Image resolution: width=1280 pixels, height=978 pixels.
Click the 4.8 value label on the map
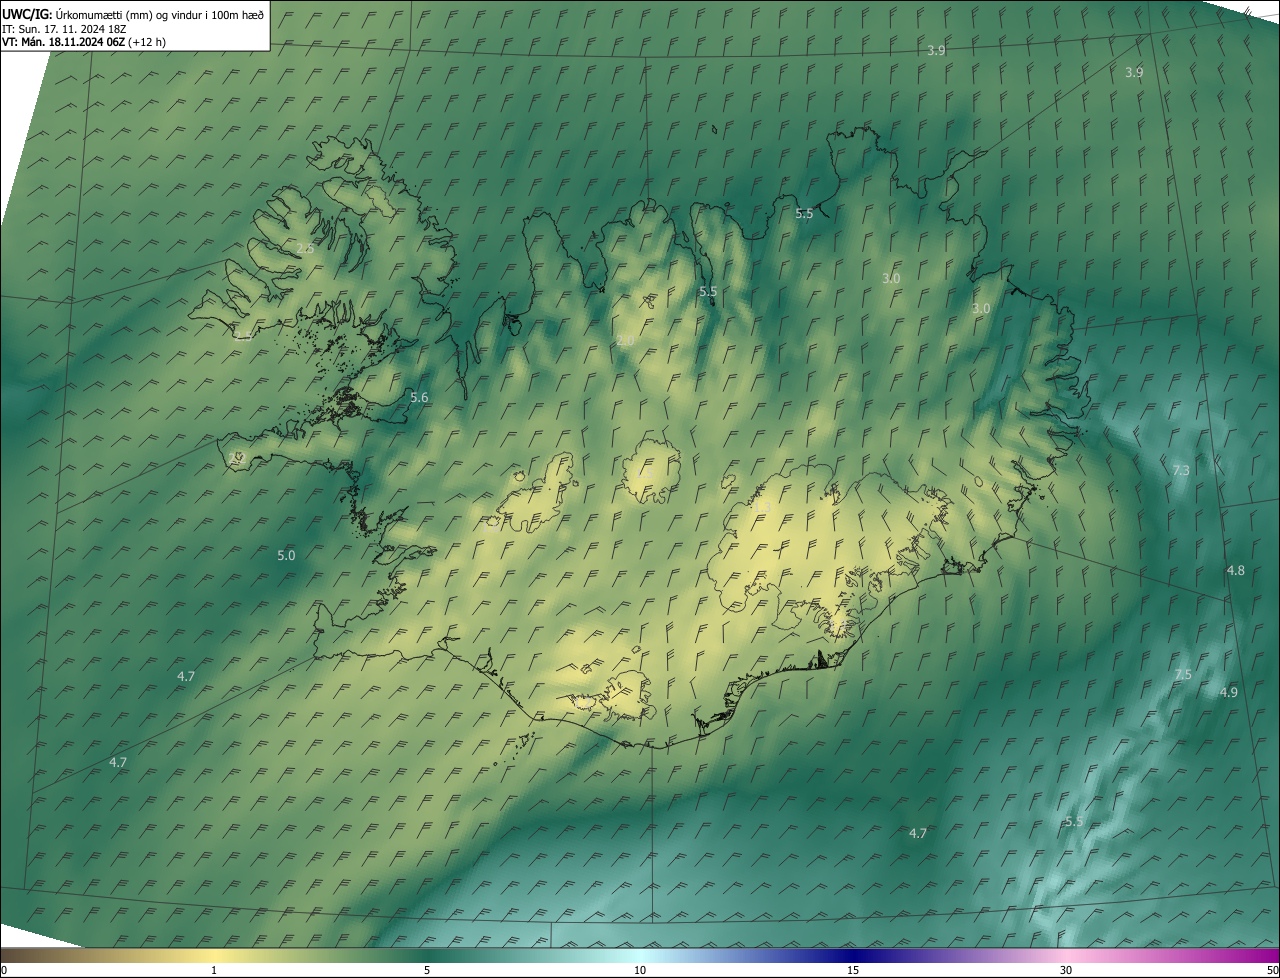pos(1236,570)
